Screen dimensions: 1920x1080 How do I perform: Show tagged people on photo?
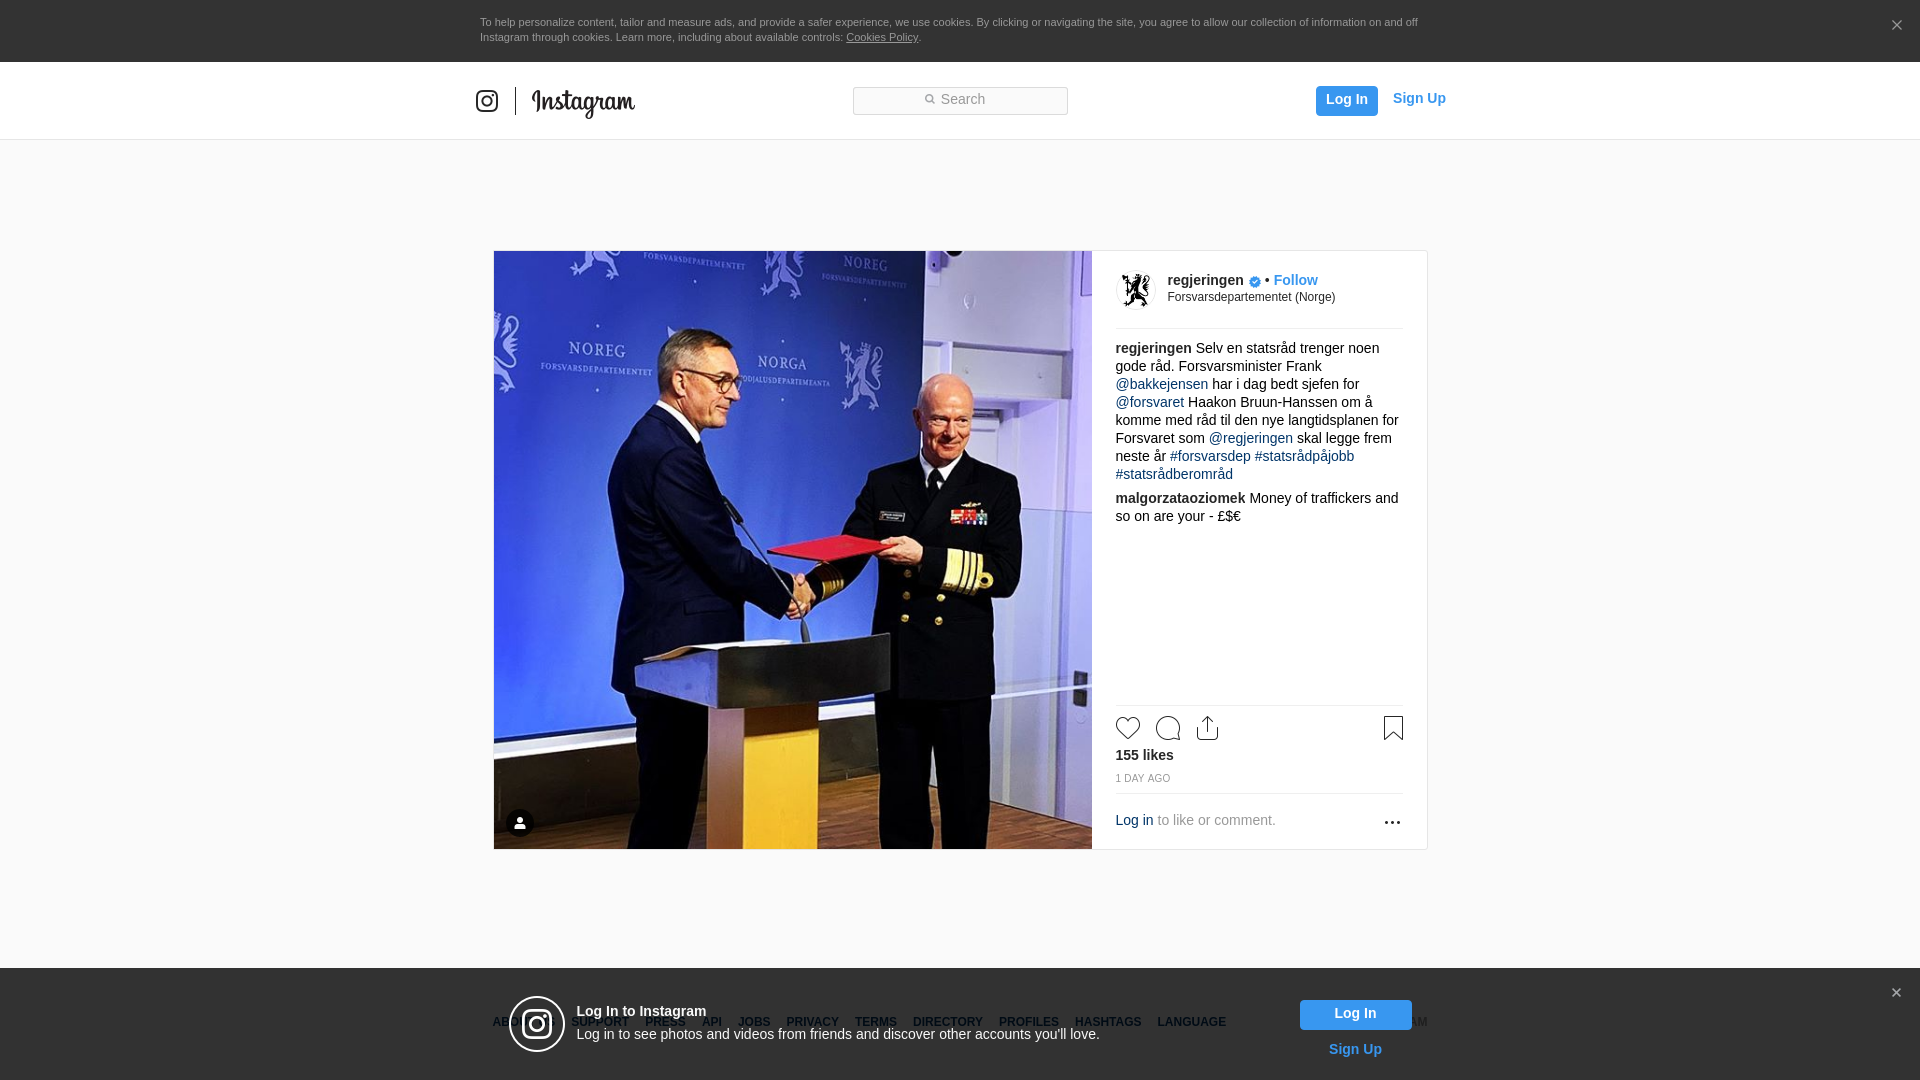(x=520, y=823)
